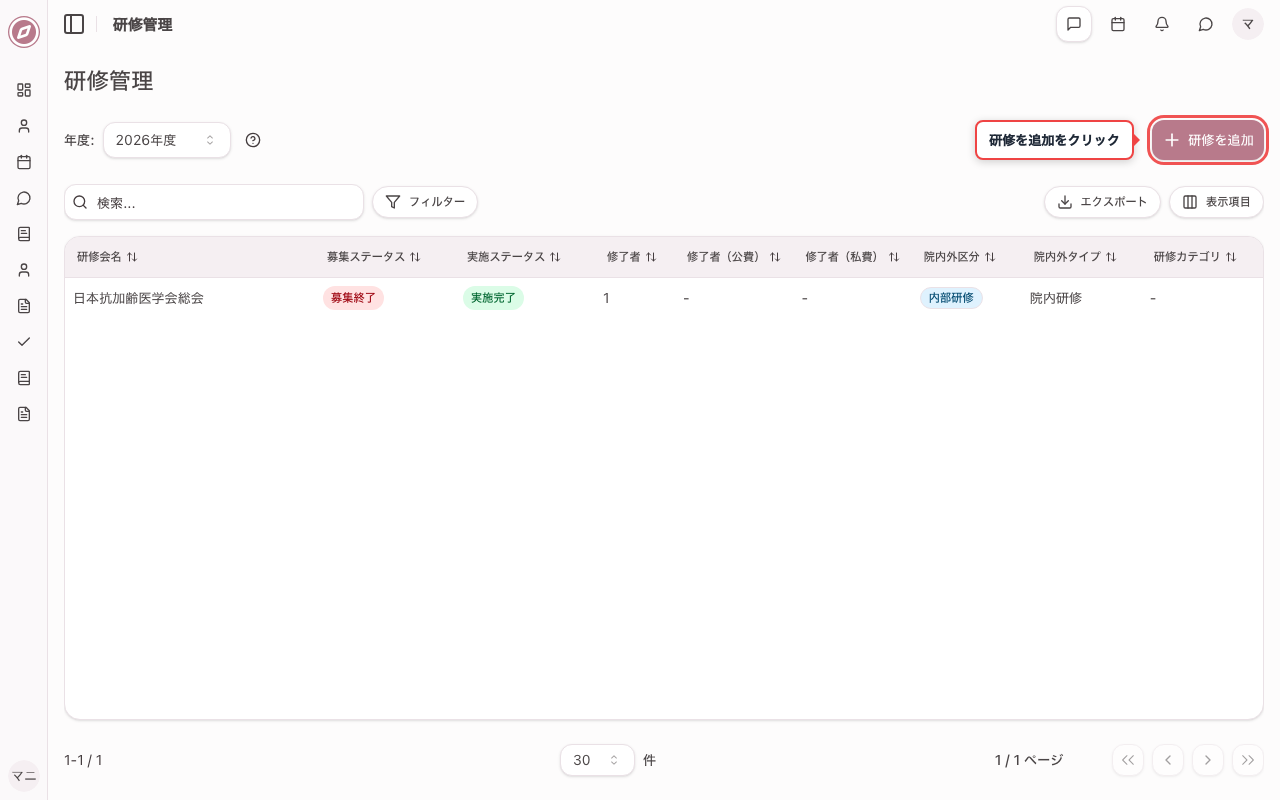Open the 30 items-per-page dropdown

click(x=597, y=760)
